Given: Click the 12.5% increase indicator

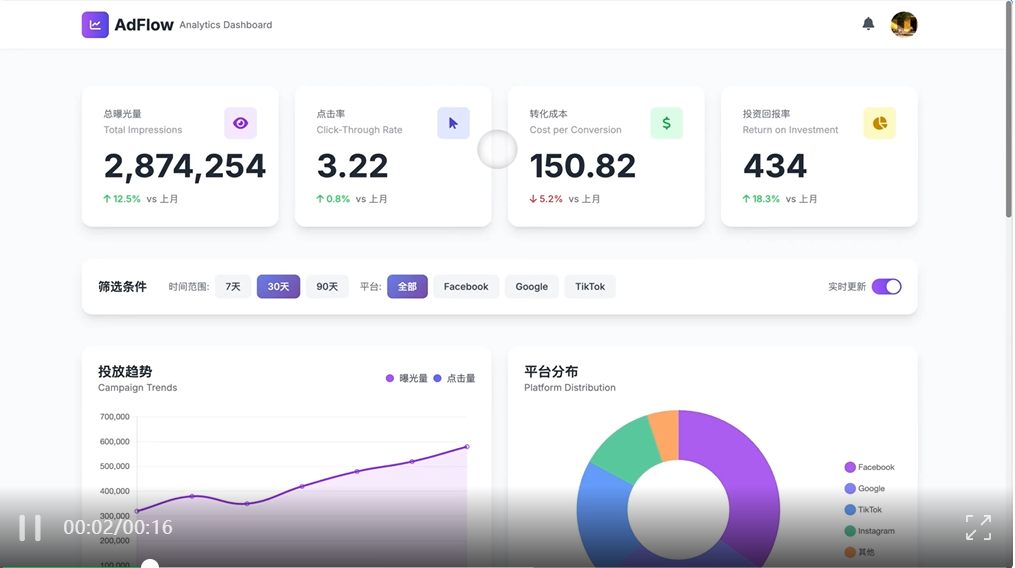Looking at the screenshot, I should point(122,199).
